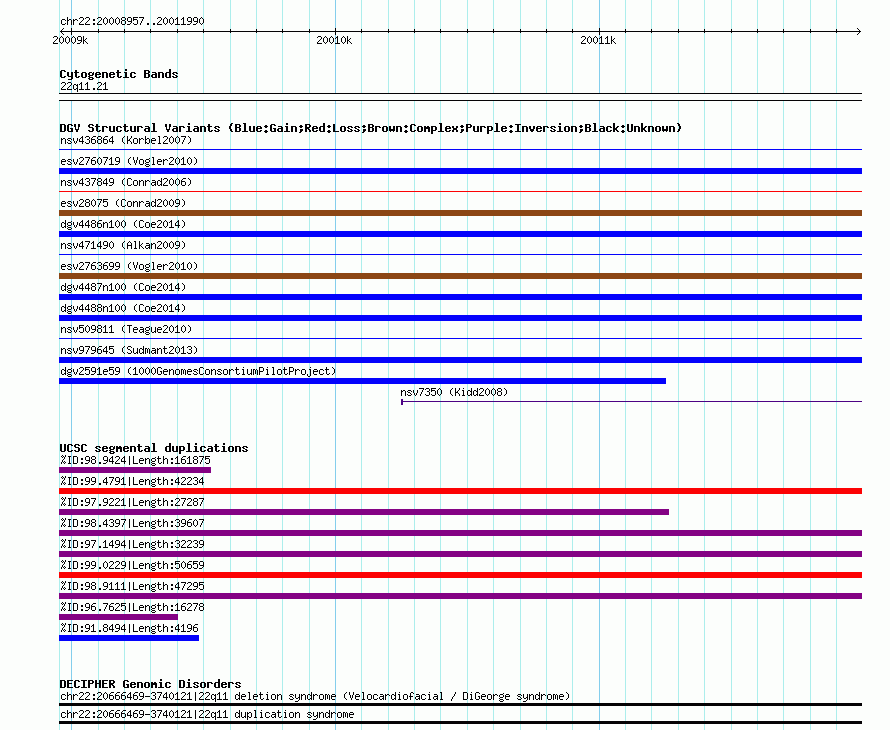Select variant esv2760719 (Vogler2010) label
Viewport: 890px width, 730px height.
click(129, 161)
